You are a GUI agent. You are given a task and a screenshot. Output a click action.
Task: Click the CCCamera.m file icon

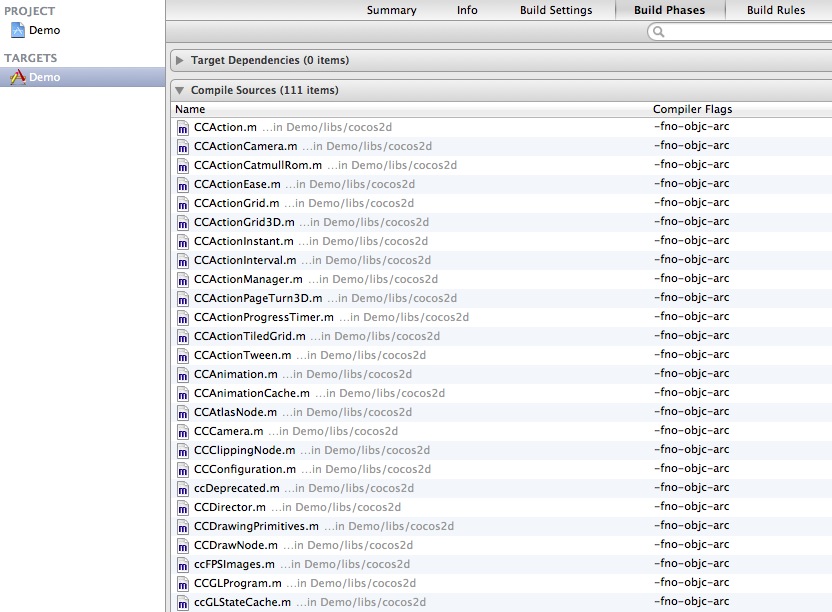pos(183,432)
